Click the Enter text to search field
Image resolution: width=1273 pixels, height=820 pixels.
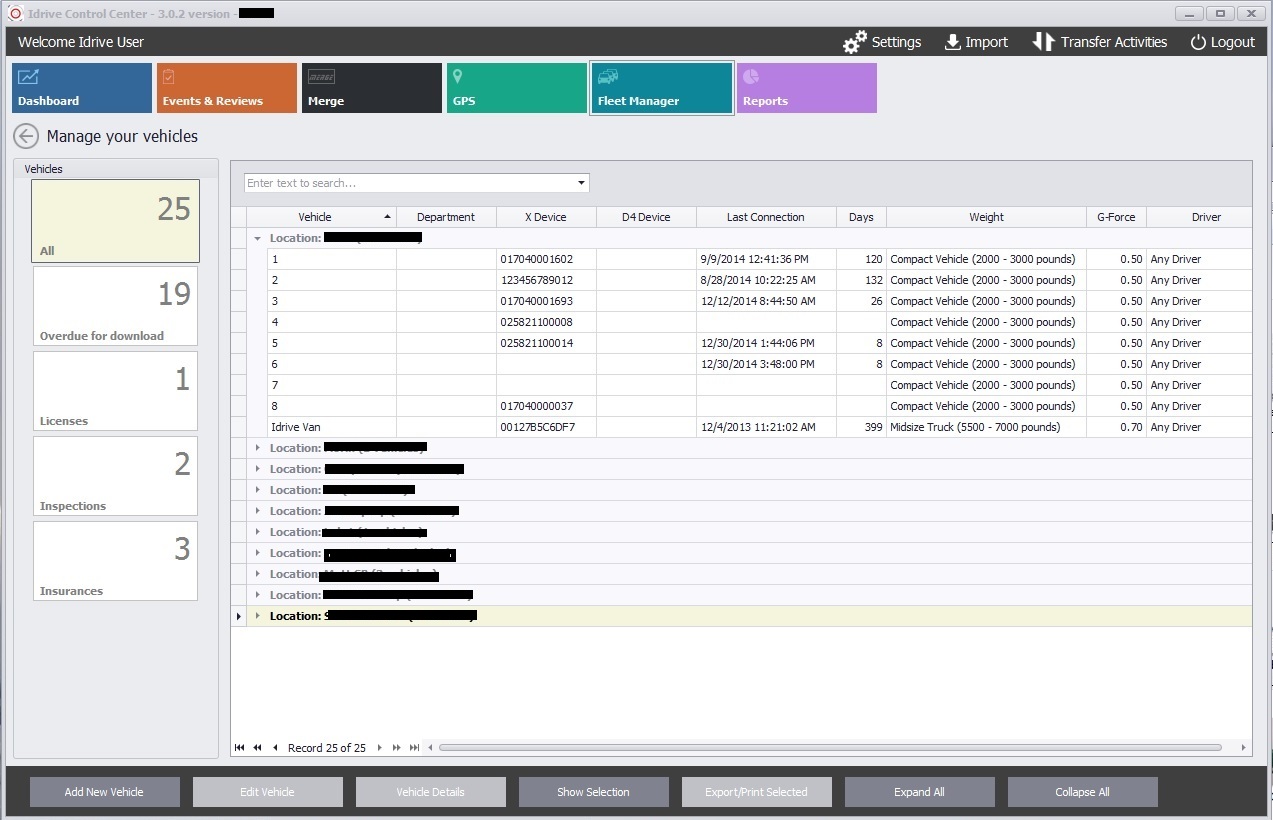coord(410,183)
